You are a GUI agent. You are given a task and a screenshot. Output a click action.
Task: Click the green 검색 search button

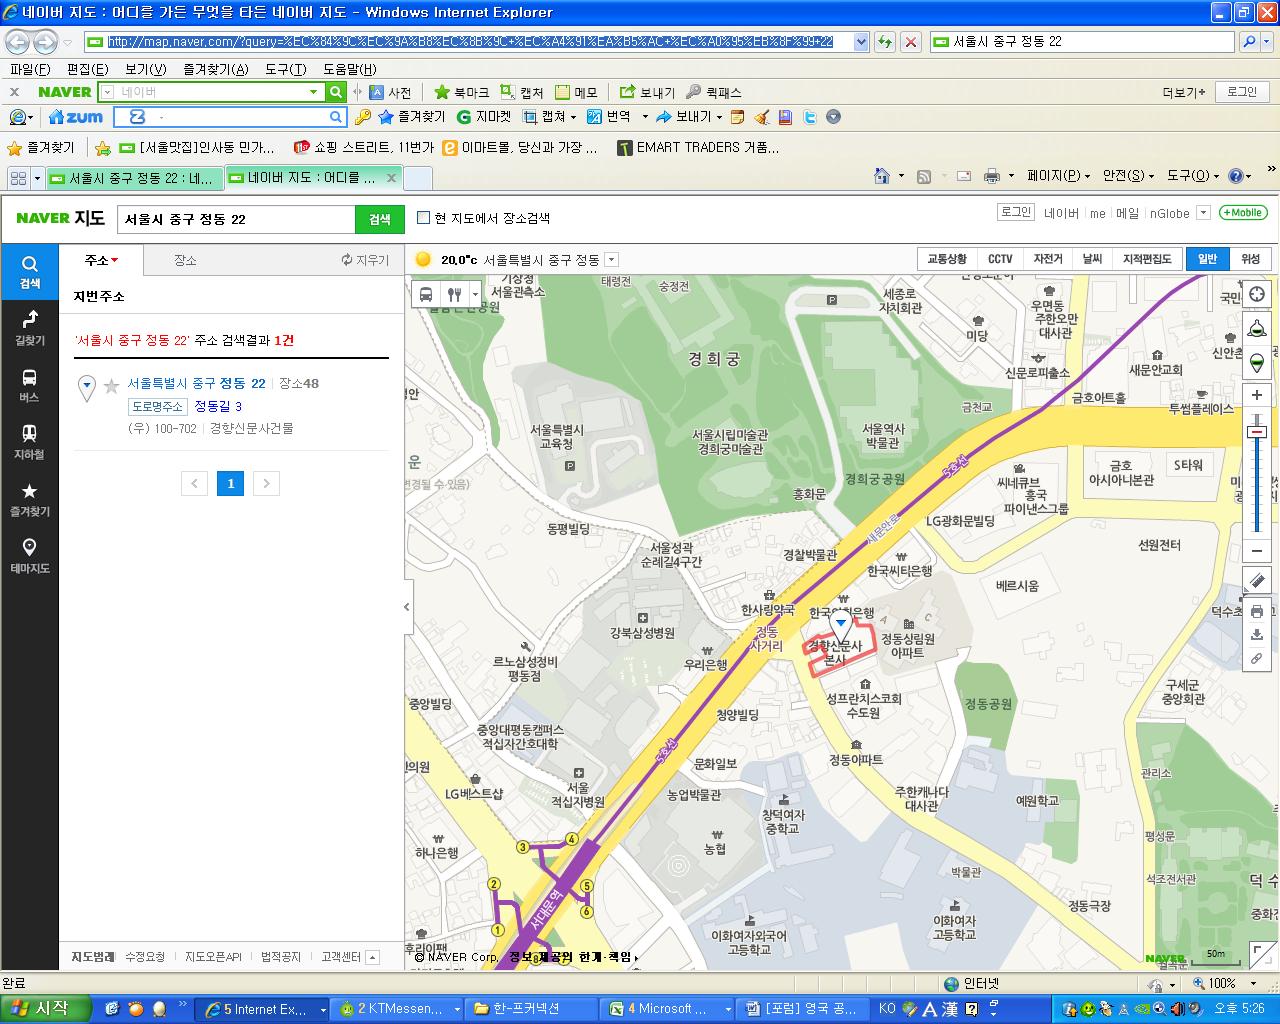[x=380, y=219]
